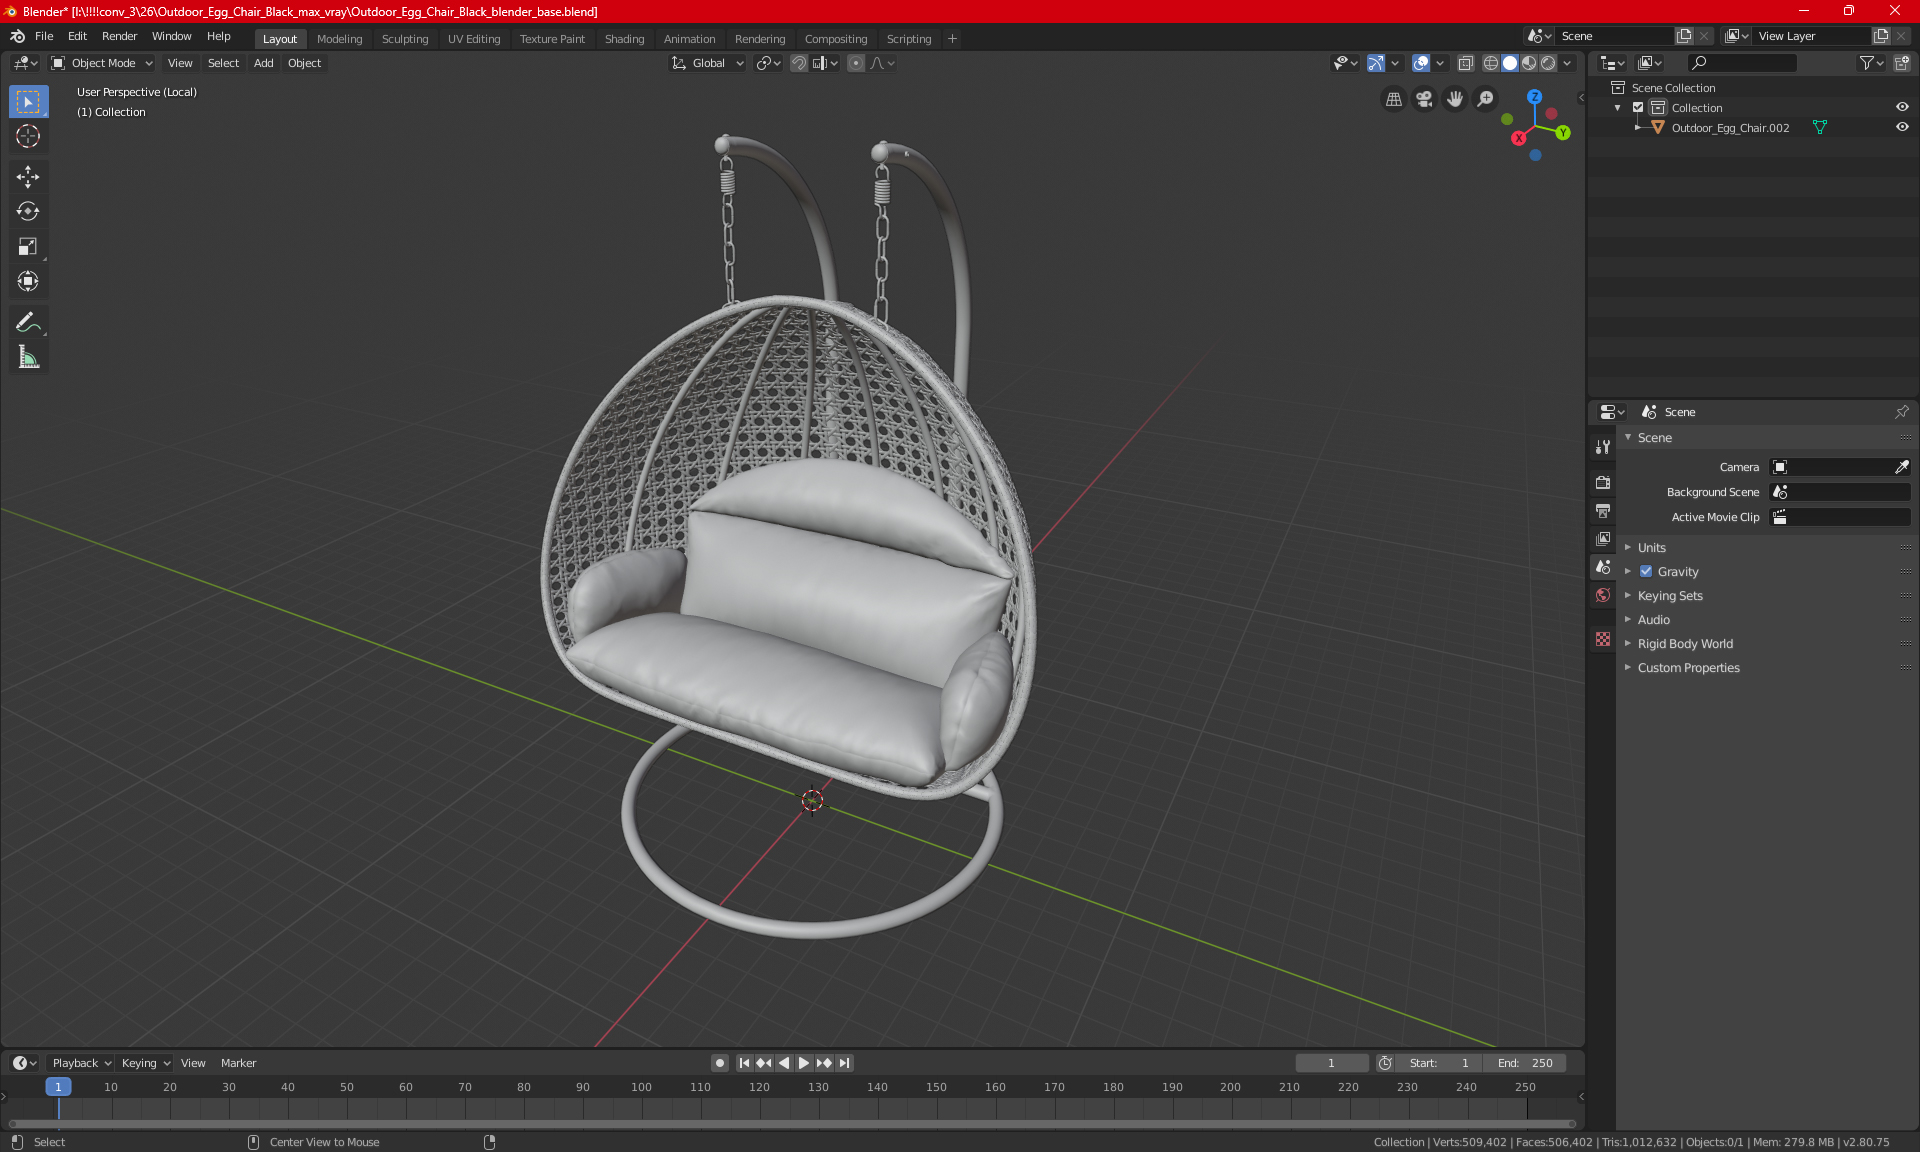Toggle camera view in viewport
1920x1152 pixels.
1424,99
